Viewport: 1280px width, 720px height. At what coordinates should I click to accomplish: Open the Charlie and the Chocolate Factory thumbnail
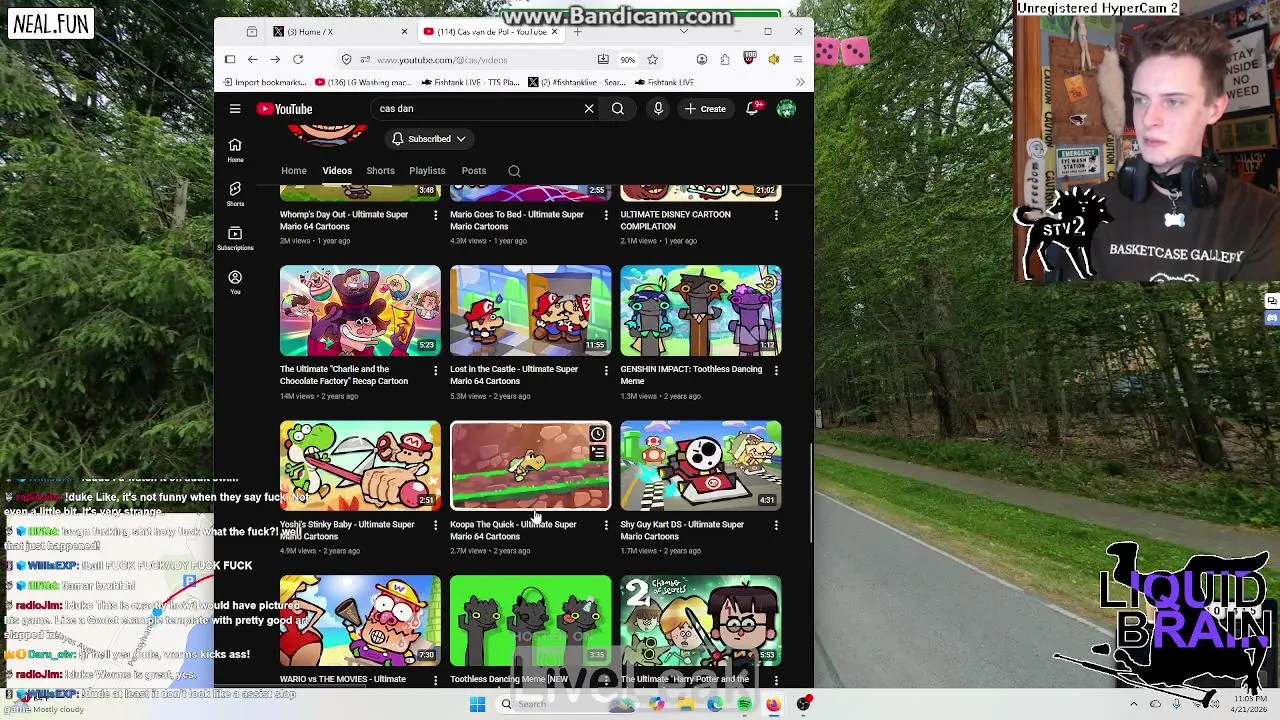(x=360, y=311)
